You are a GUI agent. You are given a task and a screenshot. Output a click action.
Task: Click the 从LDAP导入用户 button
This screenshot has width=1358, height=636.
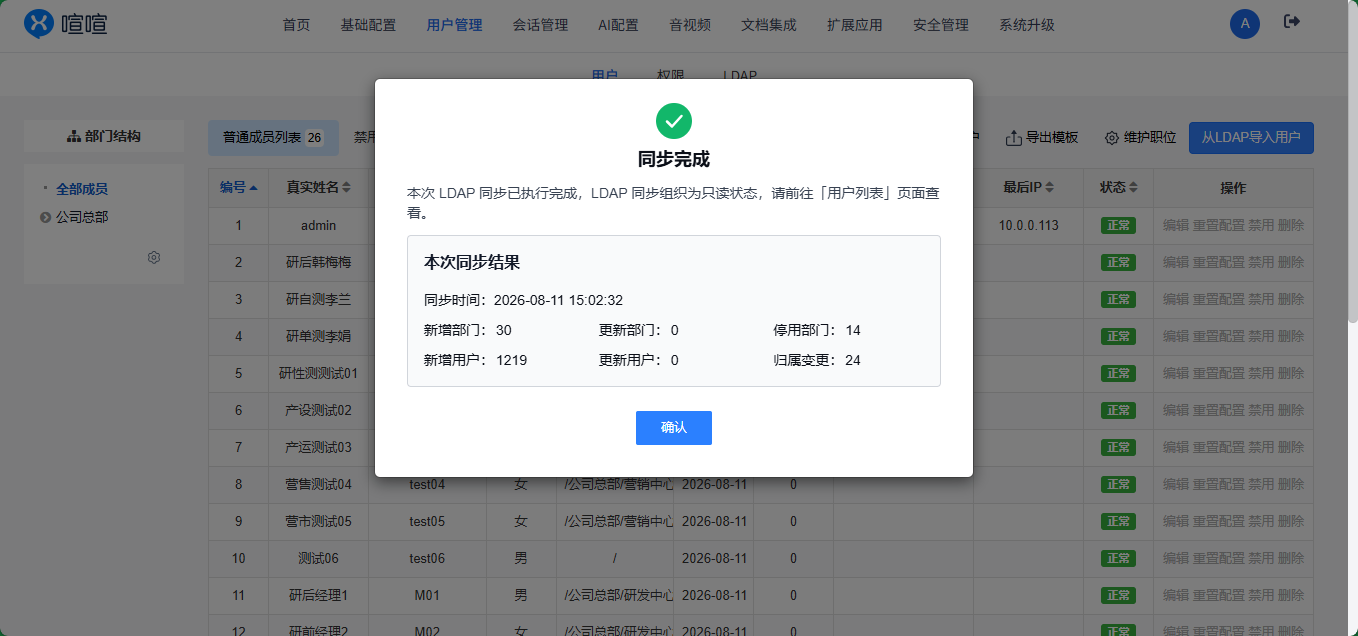coord(1251,137)
